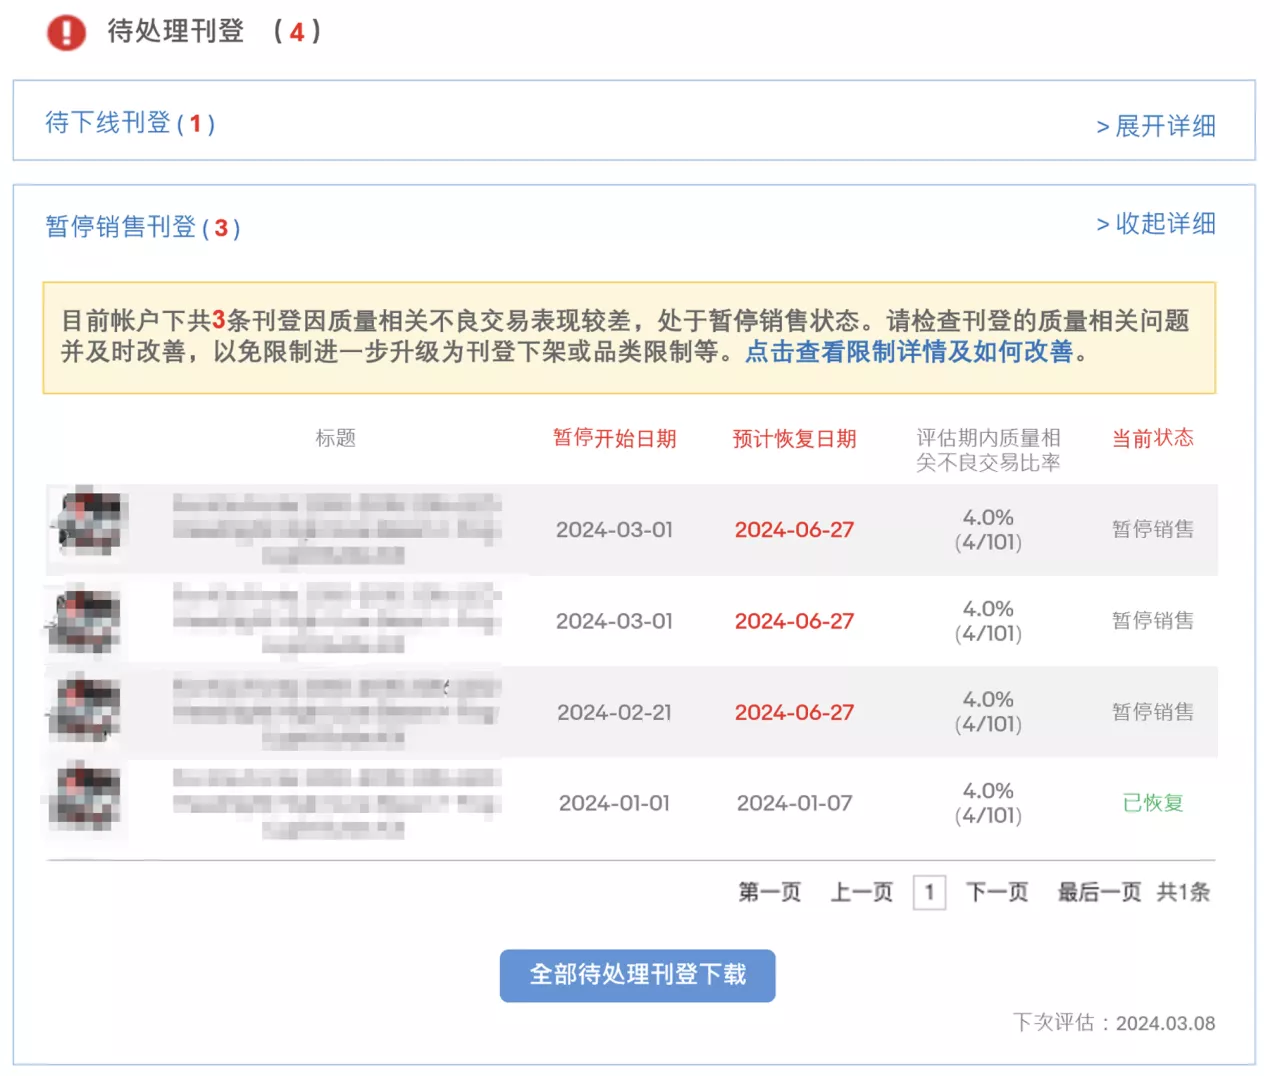Click the 当前状态 column header
This screenshot has height=1076, width=1280.
coord(1152,438)
